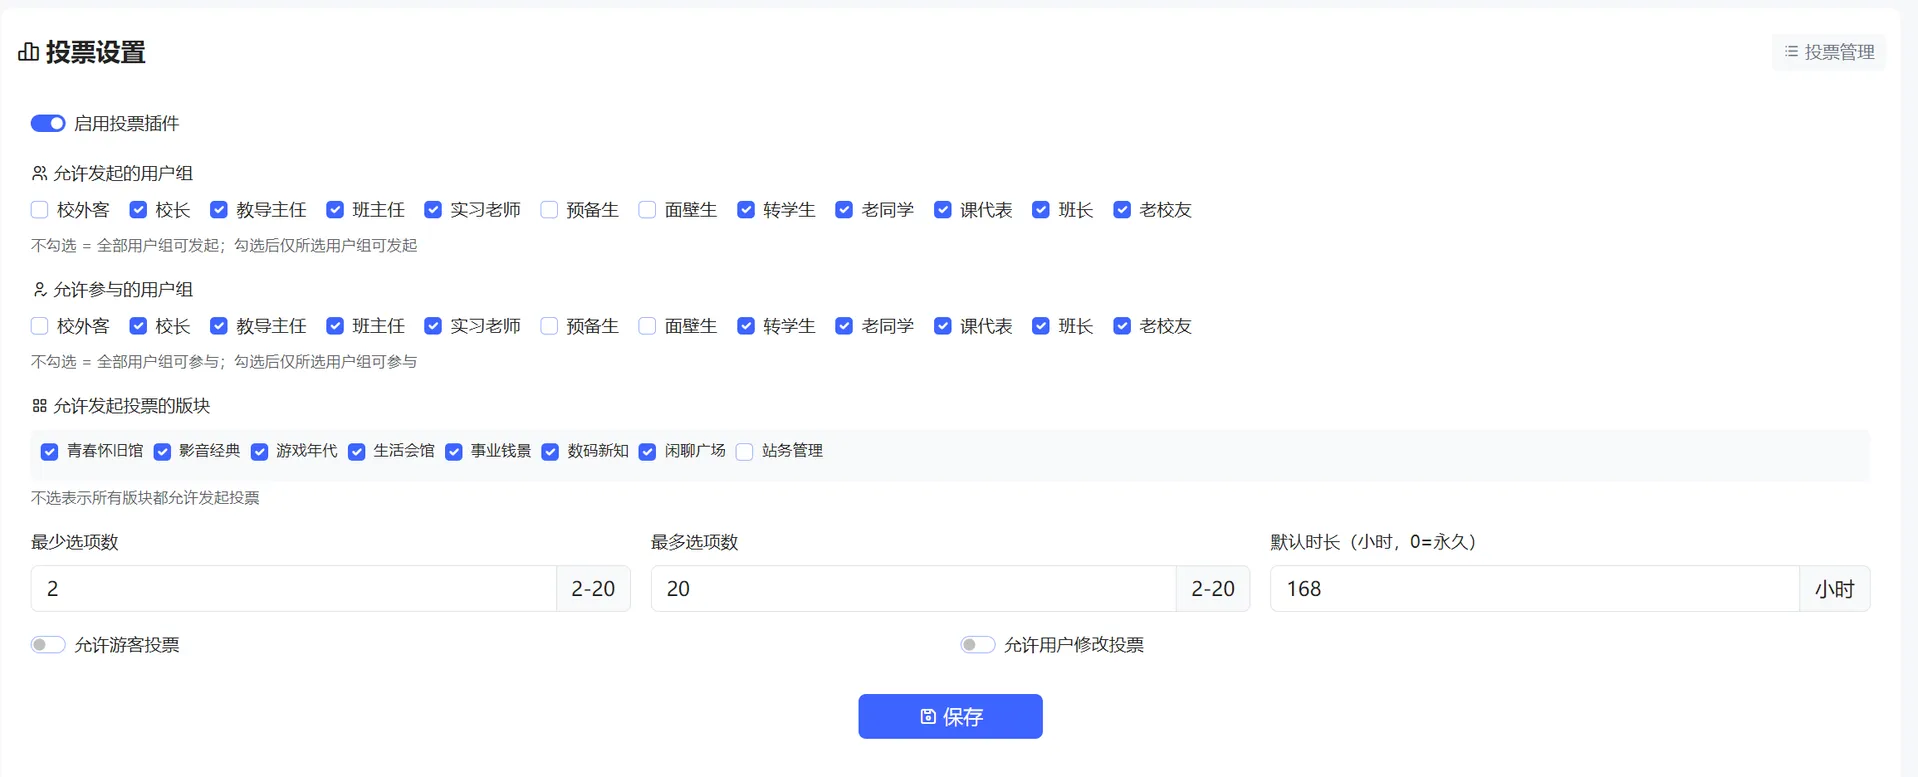Uncheck the 数码新知 forum checkbox
This screenshot has height=777, width=1918.
[x=550, y=452]
